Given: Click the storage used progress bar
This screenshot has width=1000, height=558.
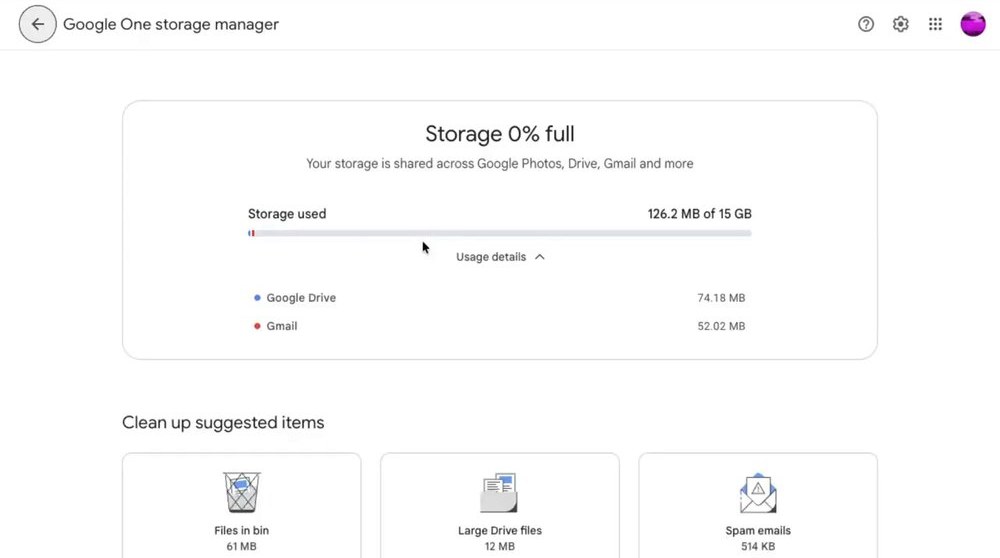Looking at the screenshot, I should (x=500, y=233).
